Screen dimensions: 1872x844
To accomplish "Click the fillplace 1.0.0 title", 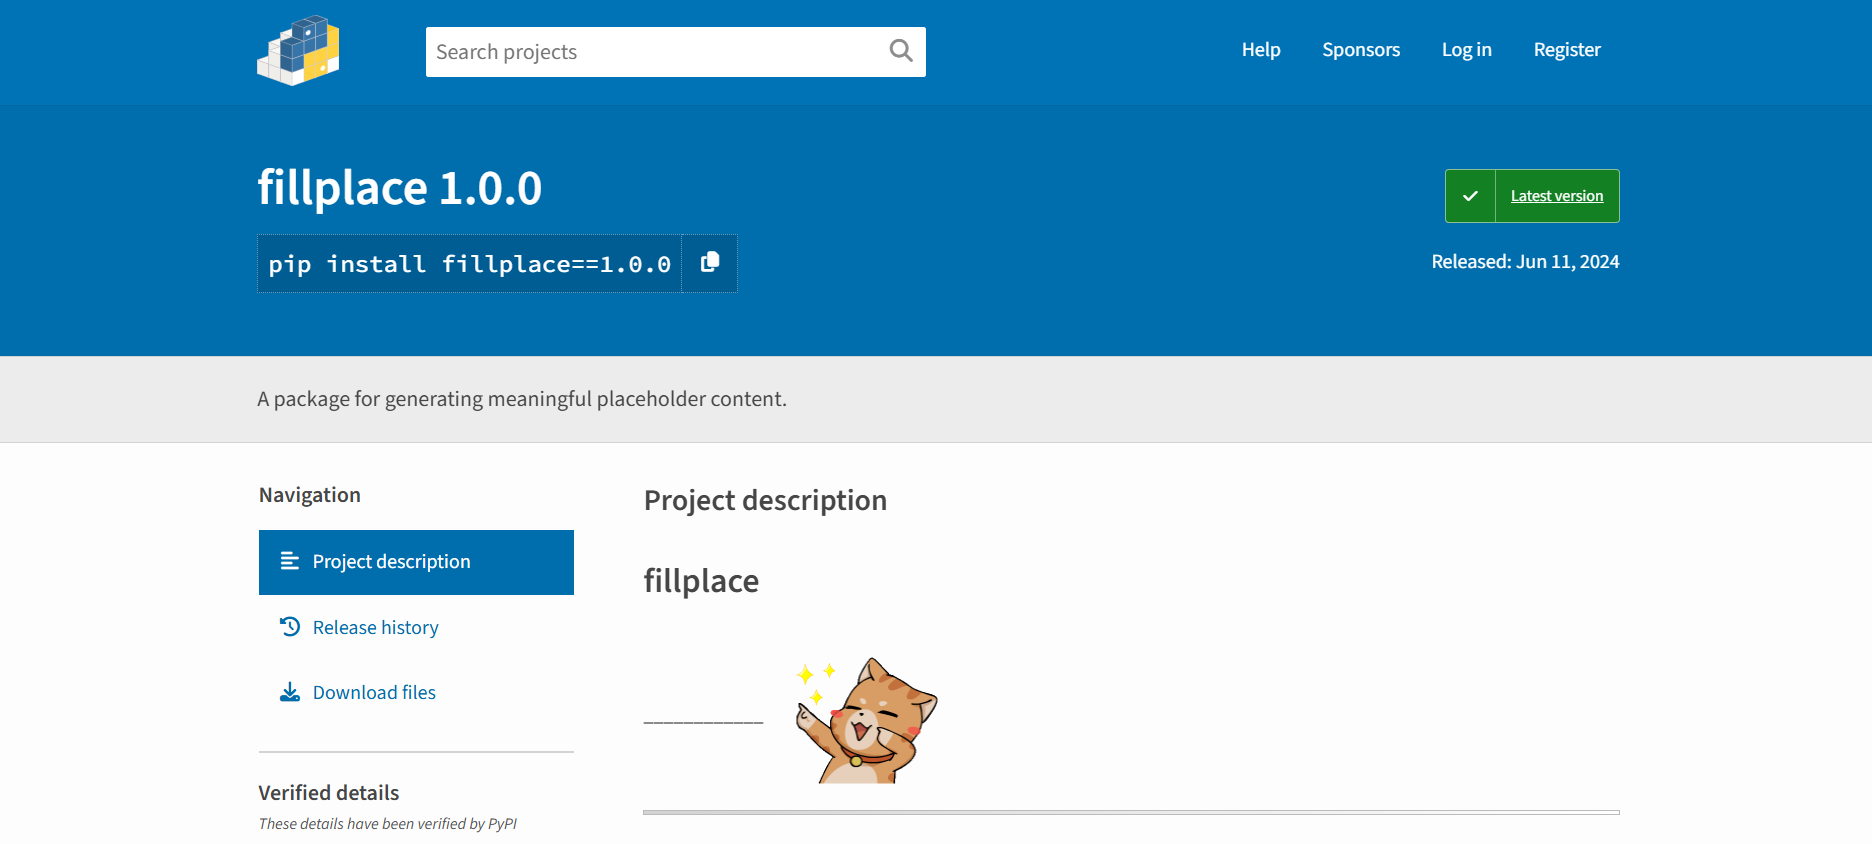I will coord(400,188).
